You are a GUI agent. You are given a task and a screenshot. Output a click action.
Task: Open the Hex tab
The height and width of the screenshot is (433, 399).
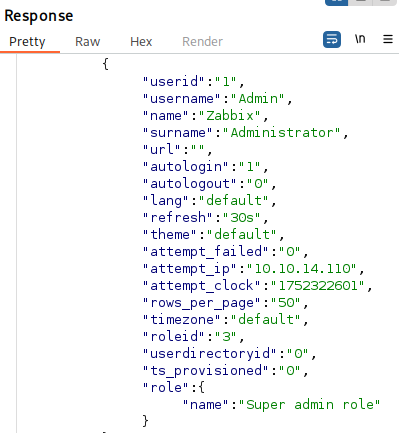(141, 42)
